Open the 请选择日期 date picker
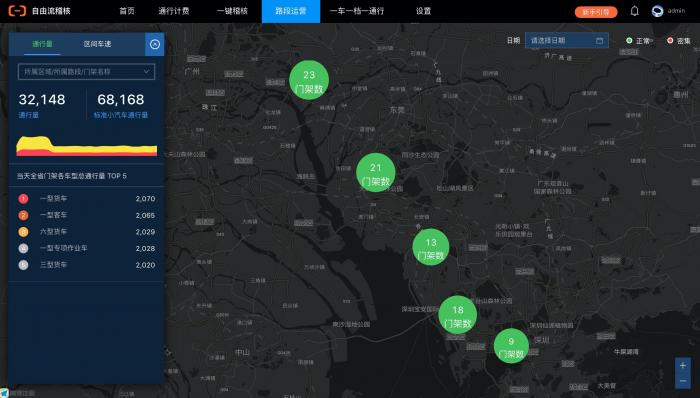 567,41
